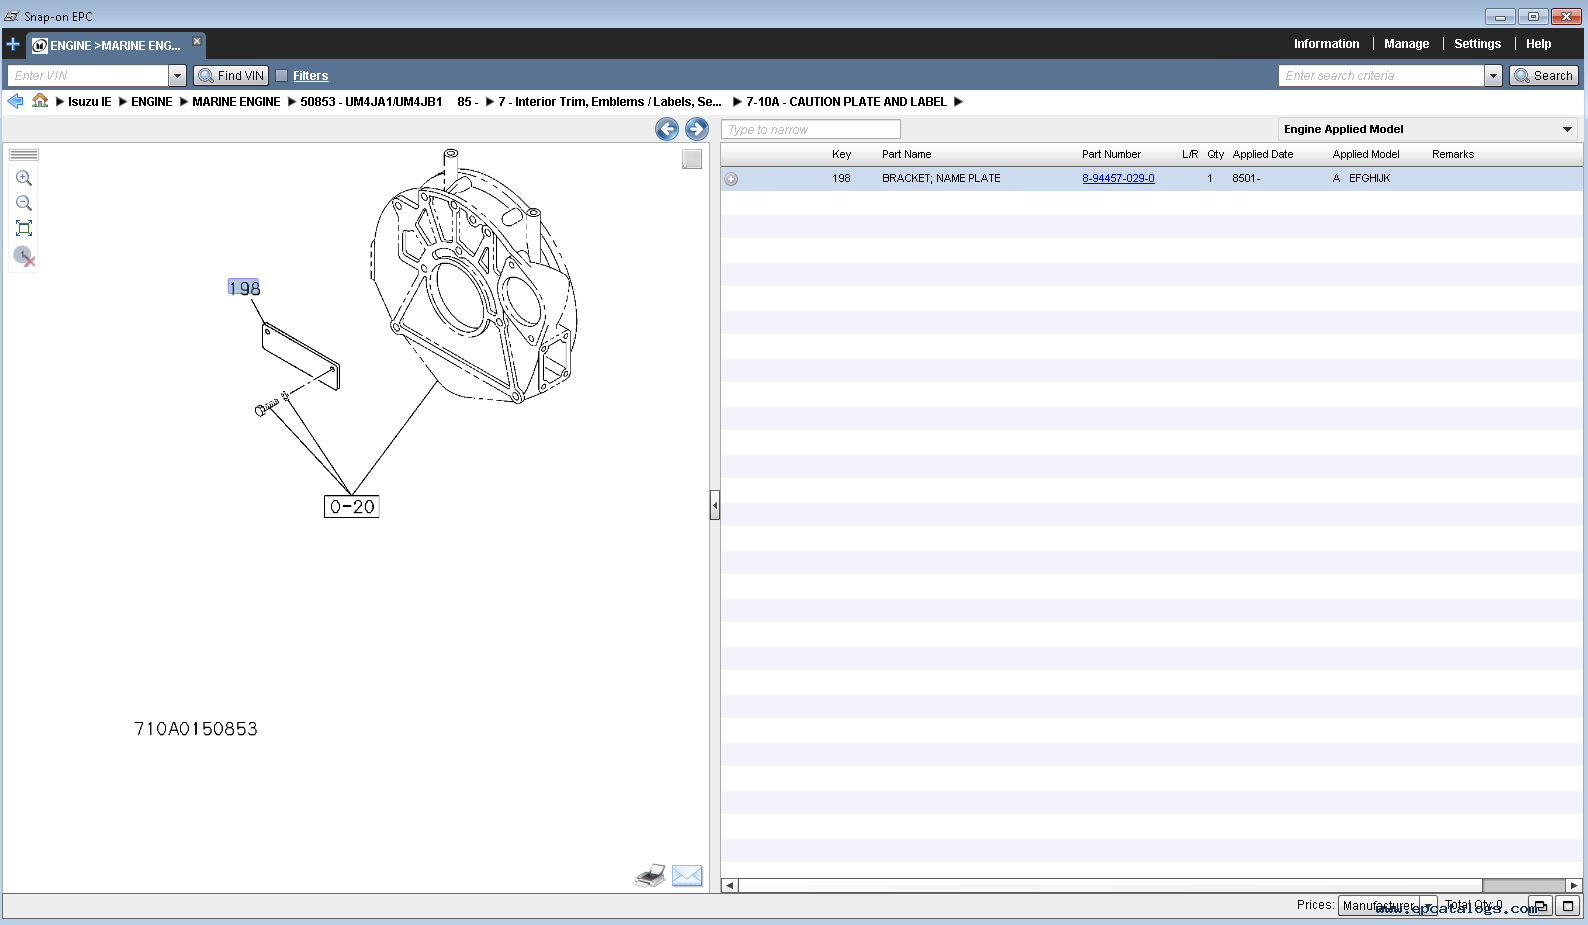Click the Search button

pyautogui.click(x=1543, y=76)
